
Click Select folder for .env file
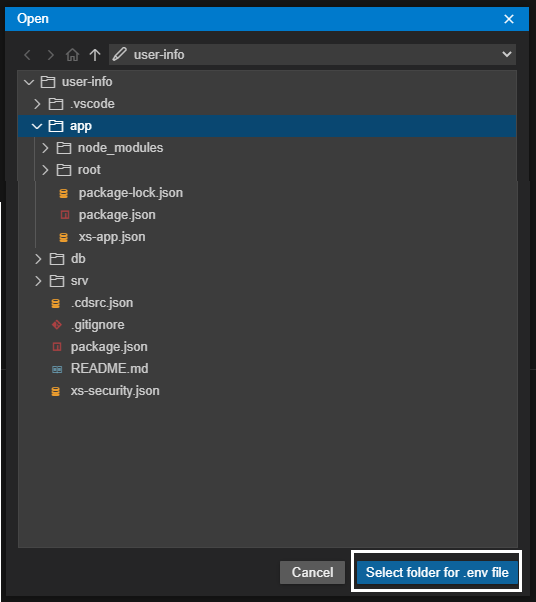pos(437,572)
